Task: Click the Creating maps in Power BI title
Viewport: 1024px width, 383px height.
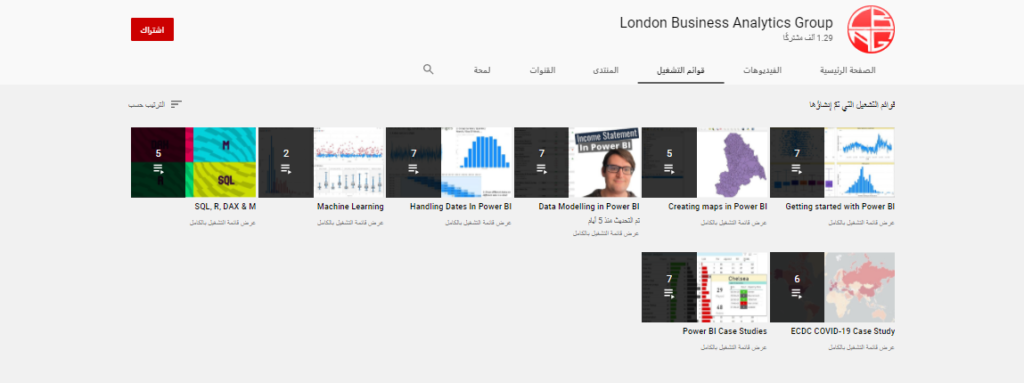Action: [718, 207]
